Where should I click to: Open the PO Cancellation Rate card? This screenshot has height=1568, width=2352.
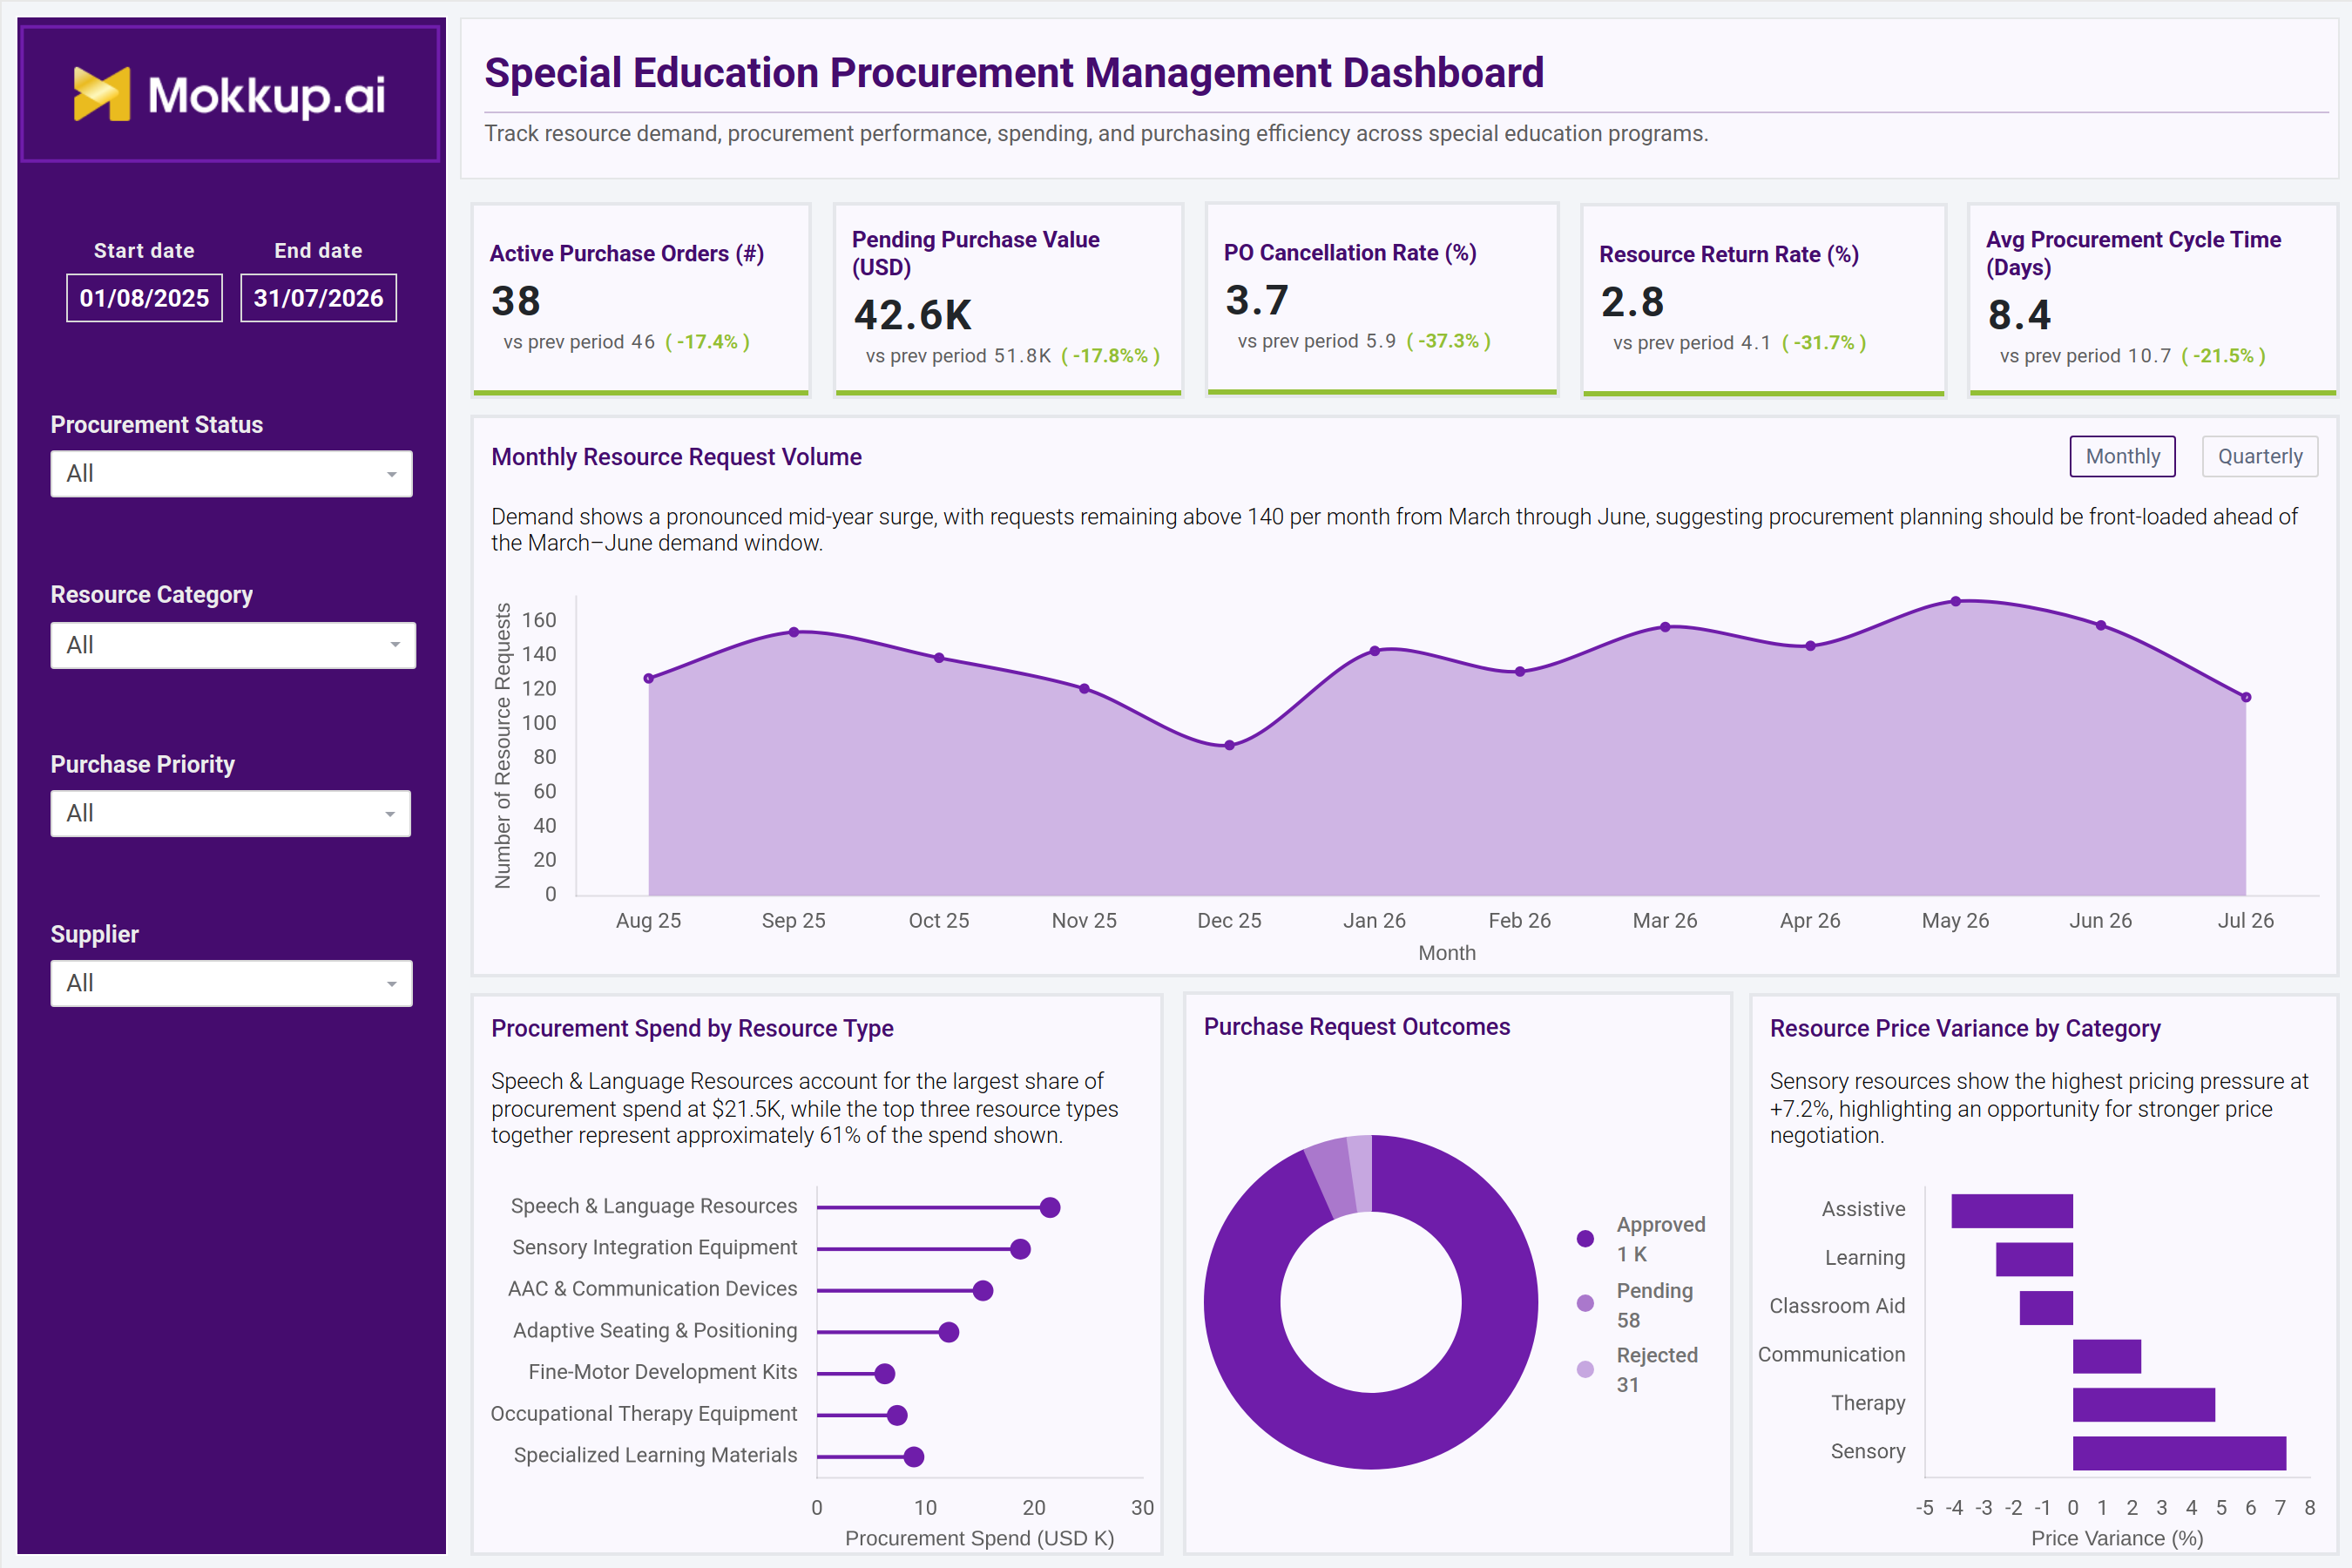click(x=1382, y=299)
